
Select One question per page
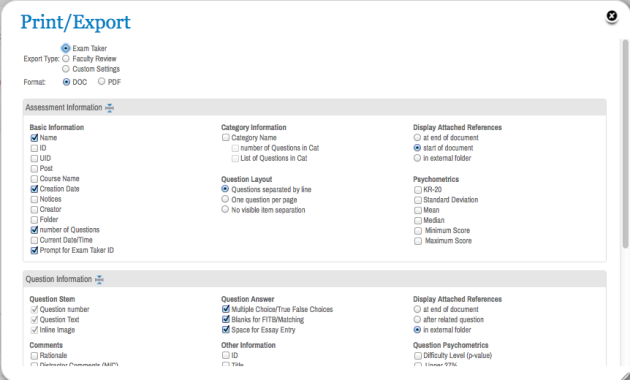click(x=225, y=199)
